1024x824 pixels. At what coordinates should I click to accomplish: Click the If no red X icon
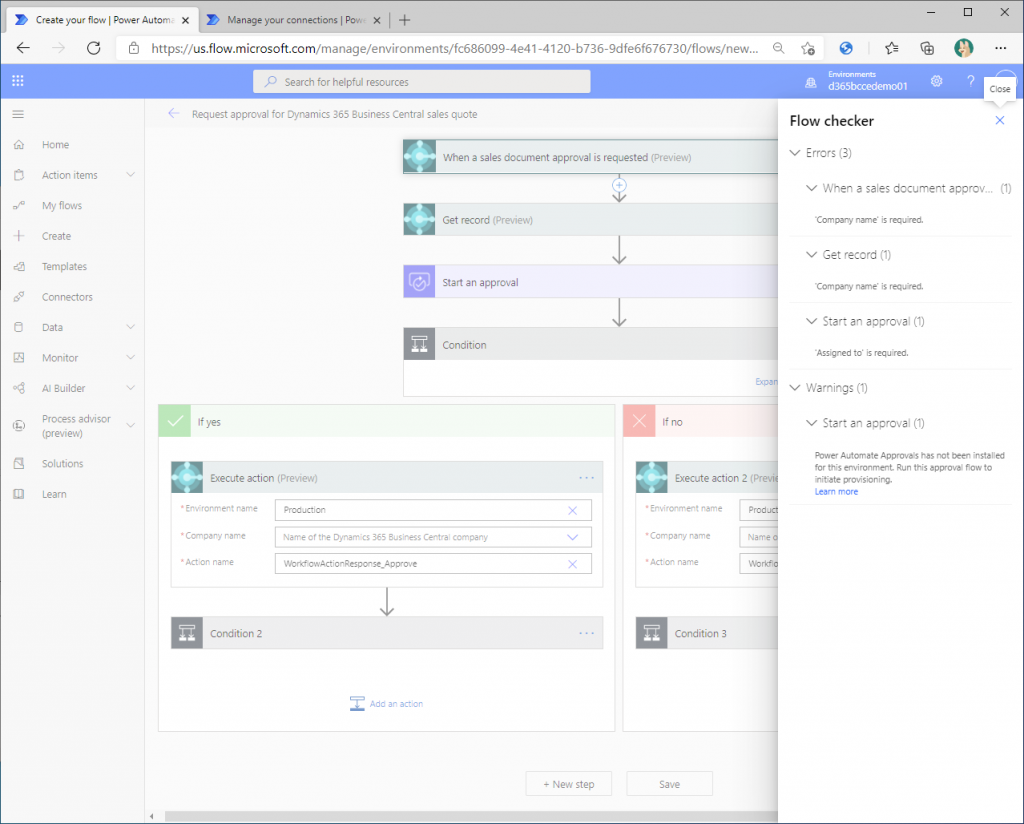(x=639, y=421)
